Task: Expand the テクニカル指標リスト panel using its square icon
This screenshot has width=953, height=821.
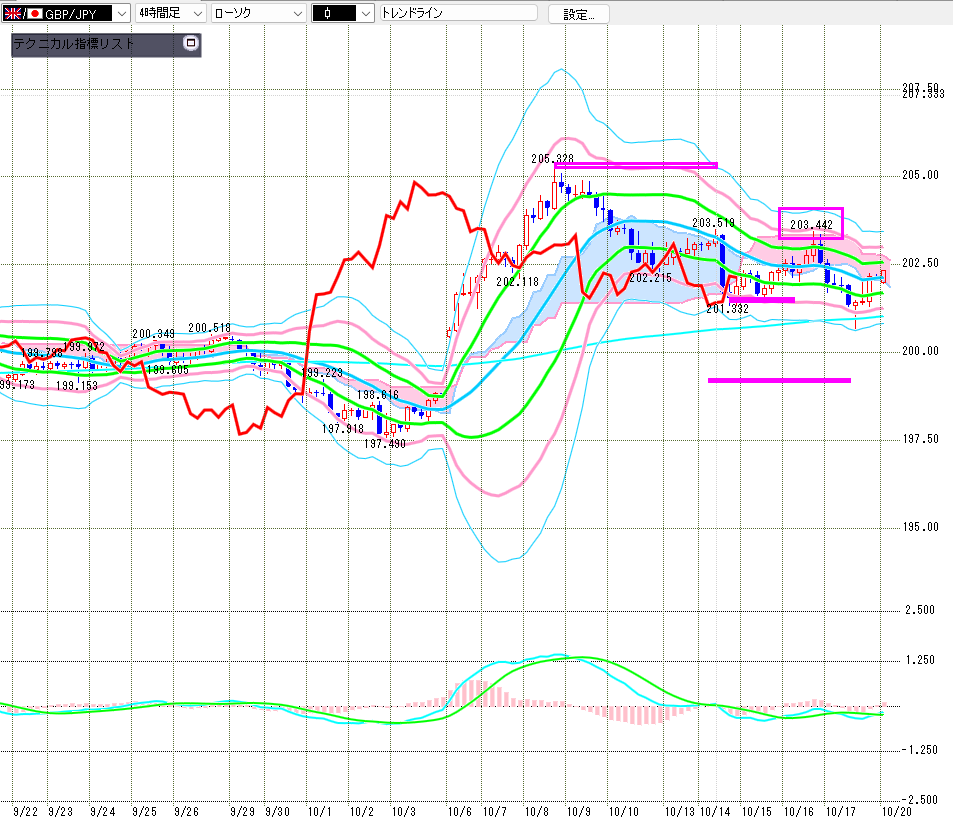Action: (x=191, y=44)
